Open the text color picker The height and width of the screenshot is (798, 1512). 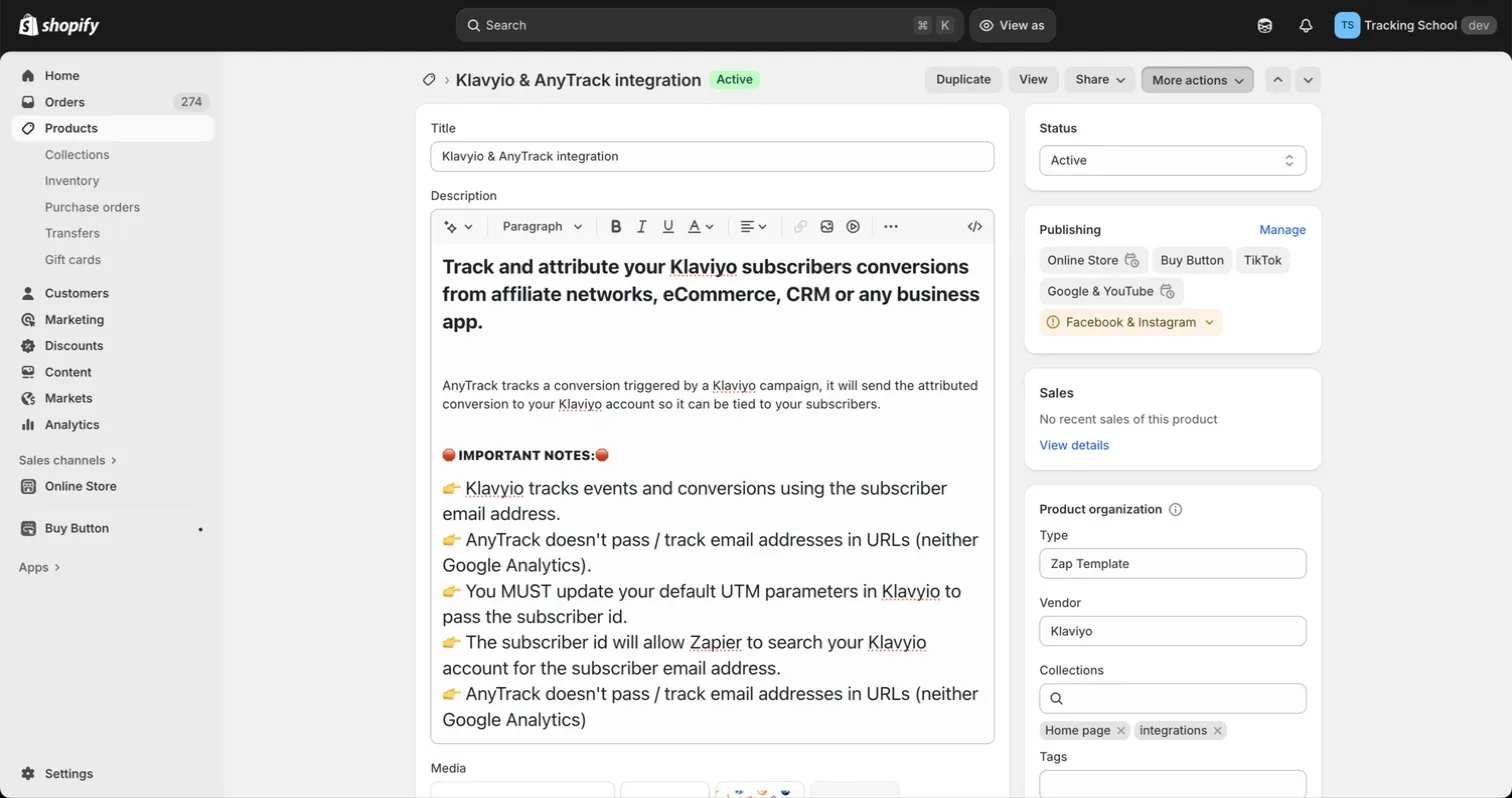[x=701, y=227]
